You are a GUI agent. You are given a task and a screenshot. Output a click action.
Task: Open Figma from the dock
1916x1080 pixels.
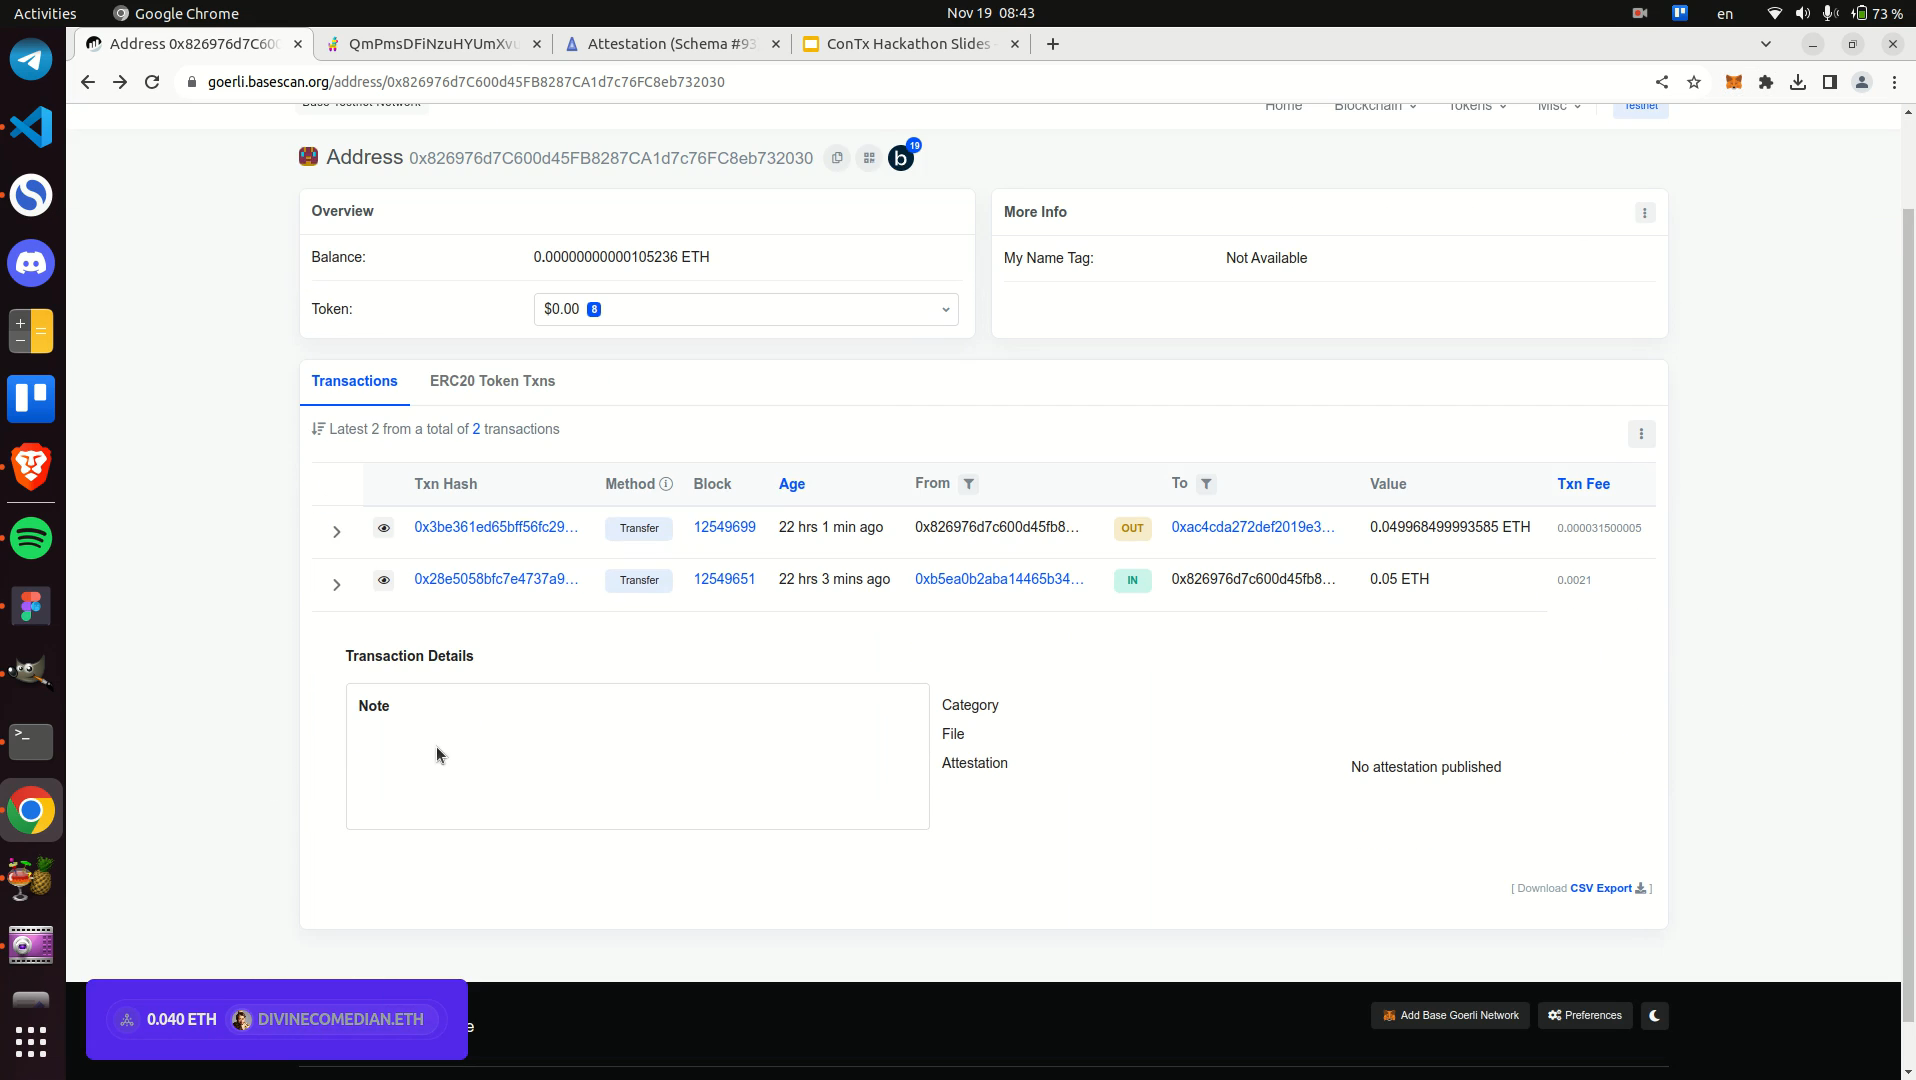[31, 606]
